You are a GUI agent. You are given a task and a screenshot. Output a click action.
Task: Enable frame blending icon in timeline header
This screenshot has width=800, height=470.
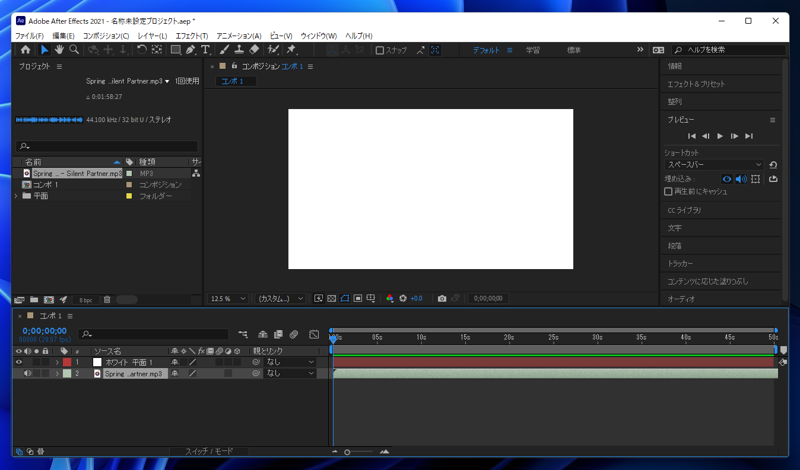[x=278, y=334]
